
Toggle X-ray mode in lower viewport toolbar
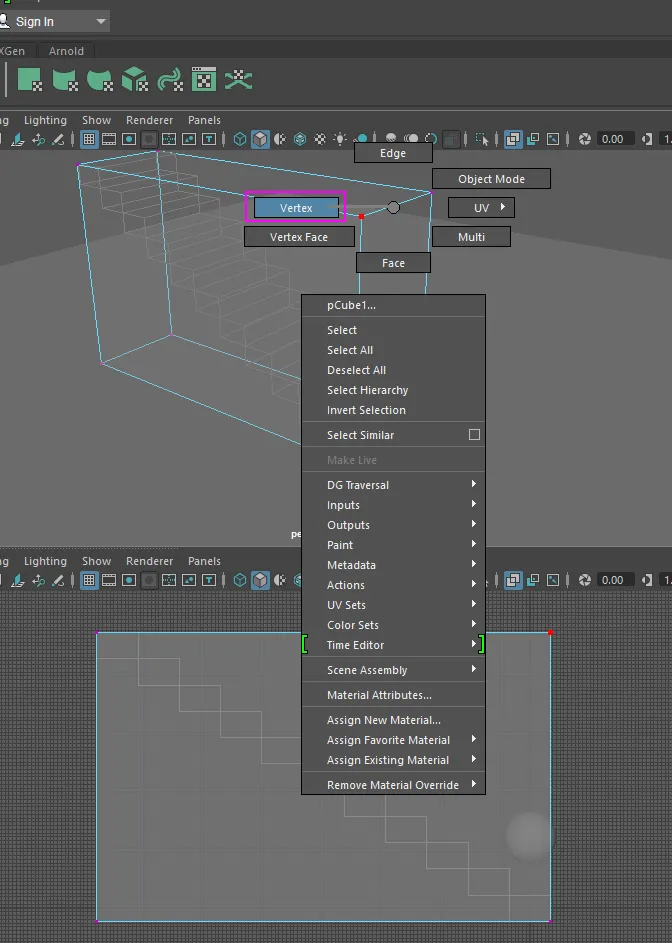[x=513, y=580]
